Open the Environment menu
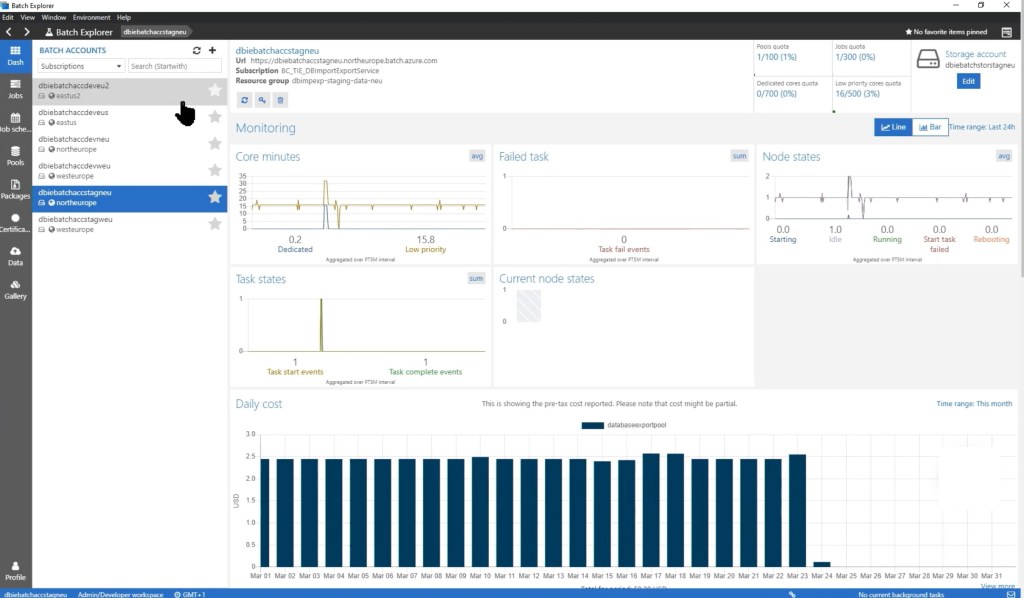1024x598 pixels. pyautogui.click(x=92, y=17)
